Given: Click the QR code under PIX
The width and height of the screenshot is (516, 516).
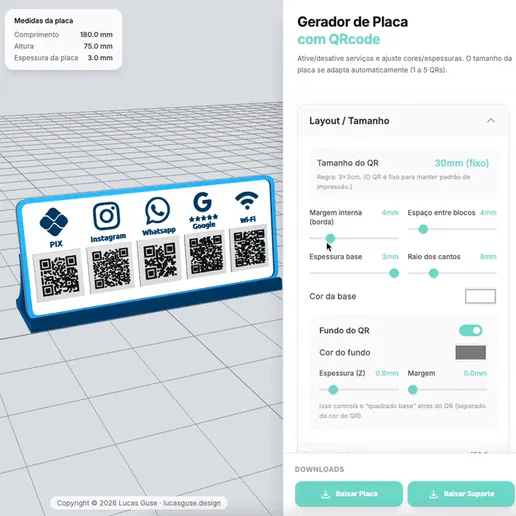Looking at the screenshot, I should coord(59,276).
